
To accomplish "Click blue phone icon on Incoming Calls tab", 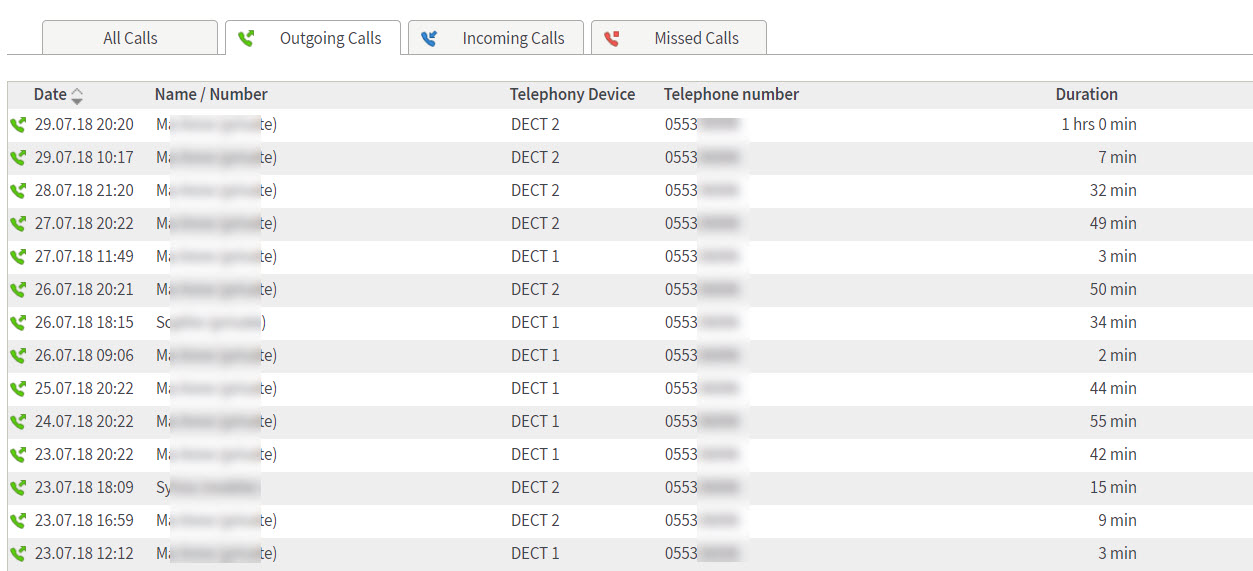I will tap(429, 39).
